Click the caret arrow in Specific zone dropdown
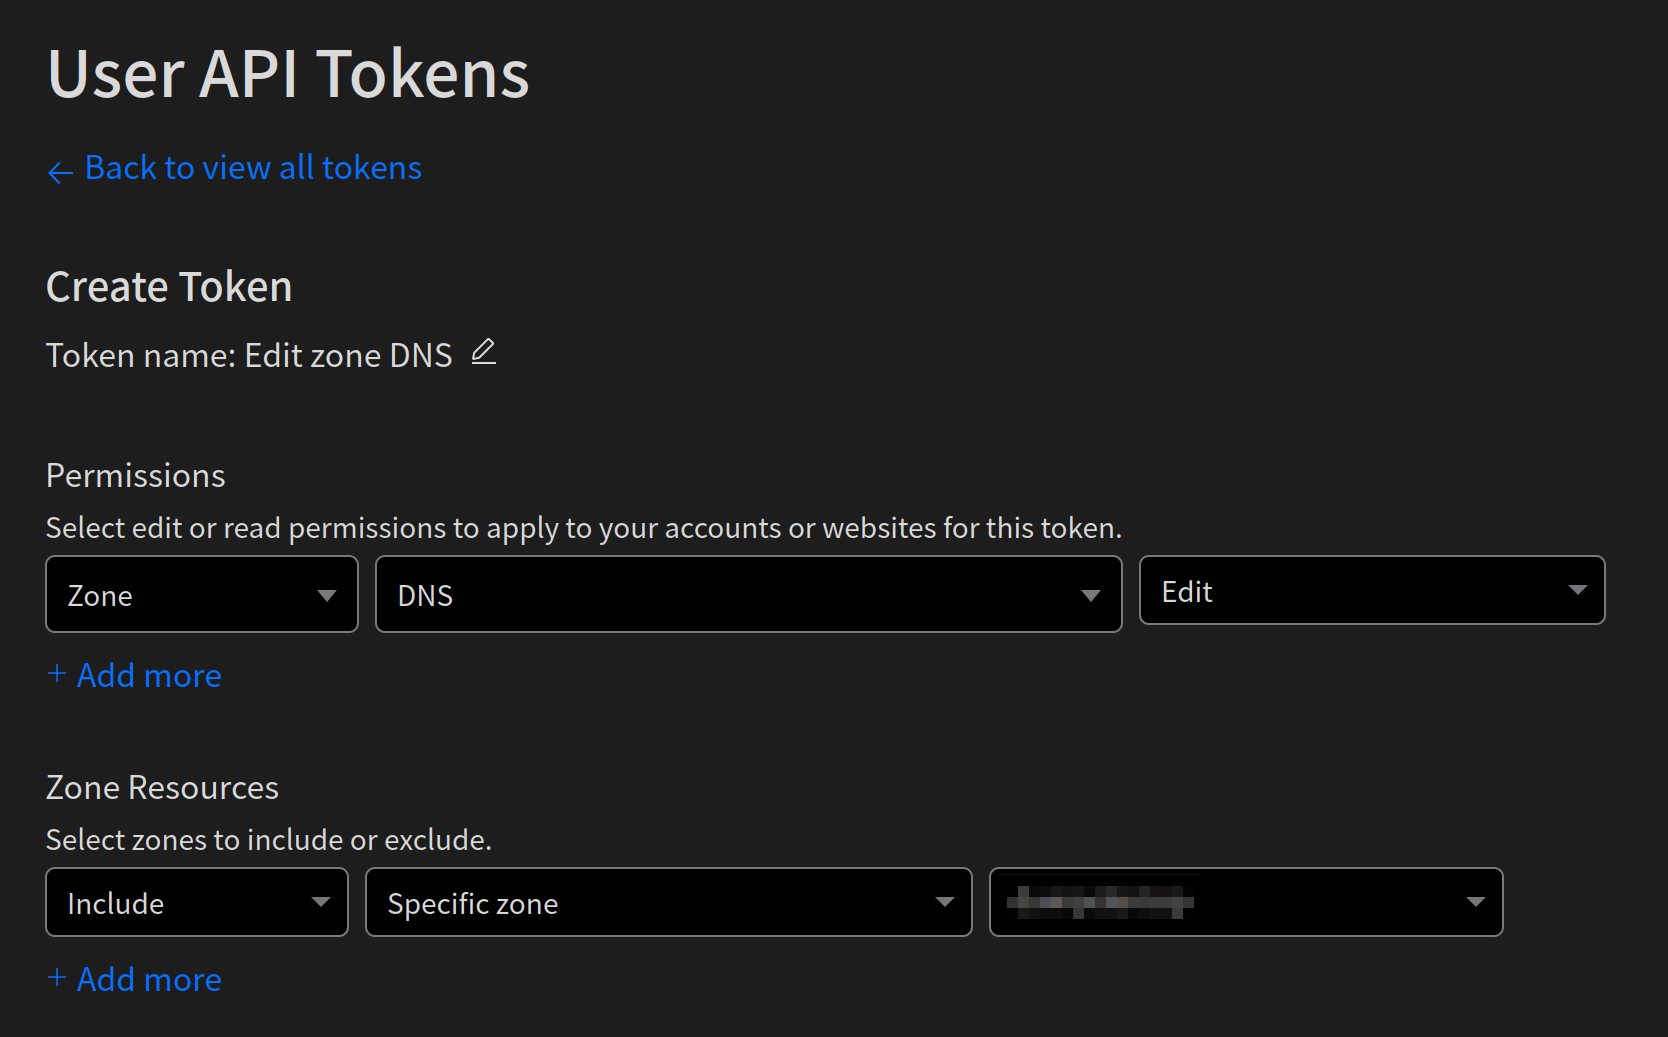 pyautogui.click(x=944, y=902)
